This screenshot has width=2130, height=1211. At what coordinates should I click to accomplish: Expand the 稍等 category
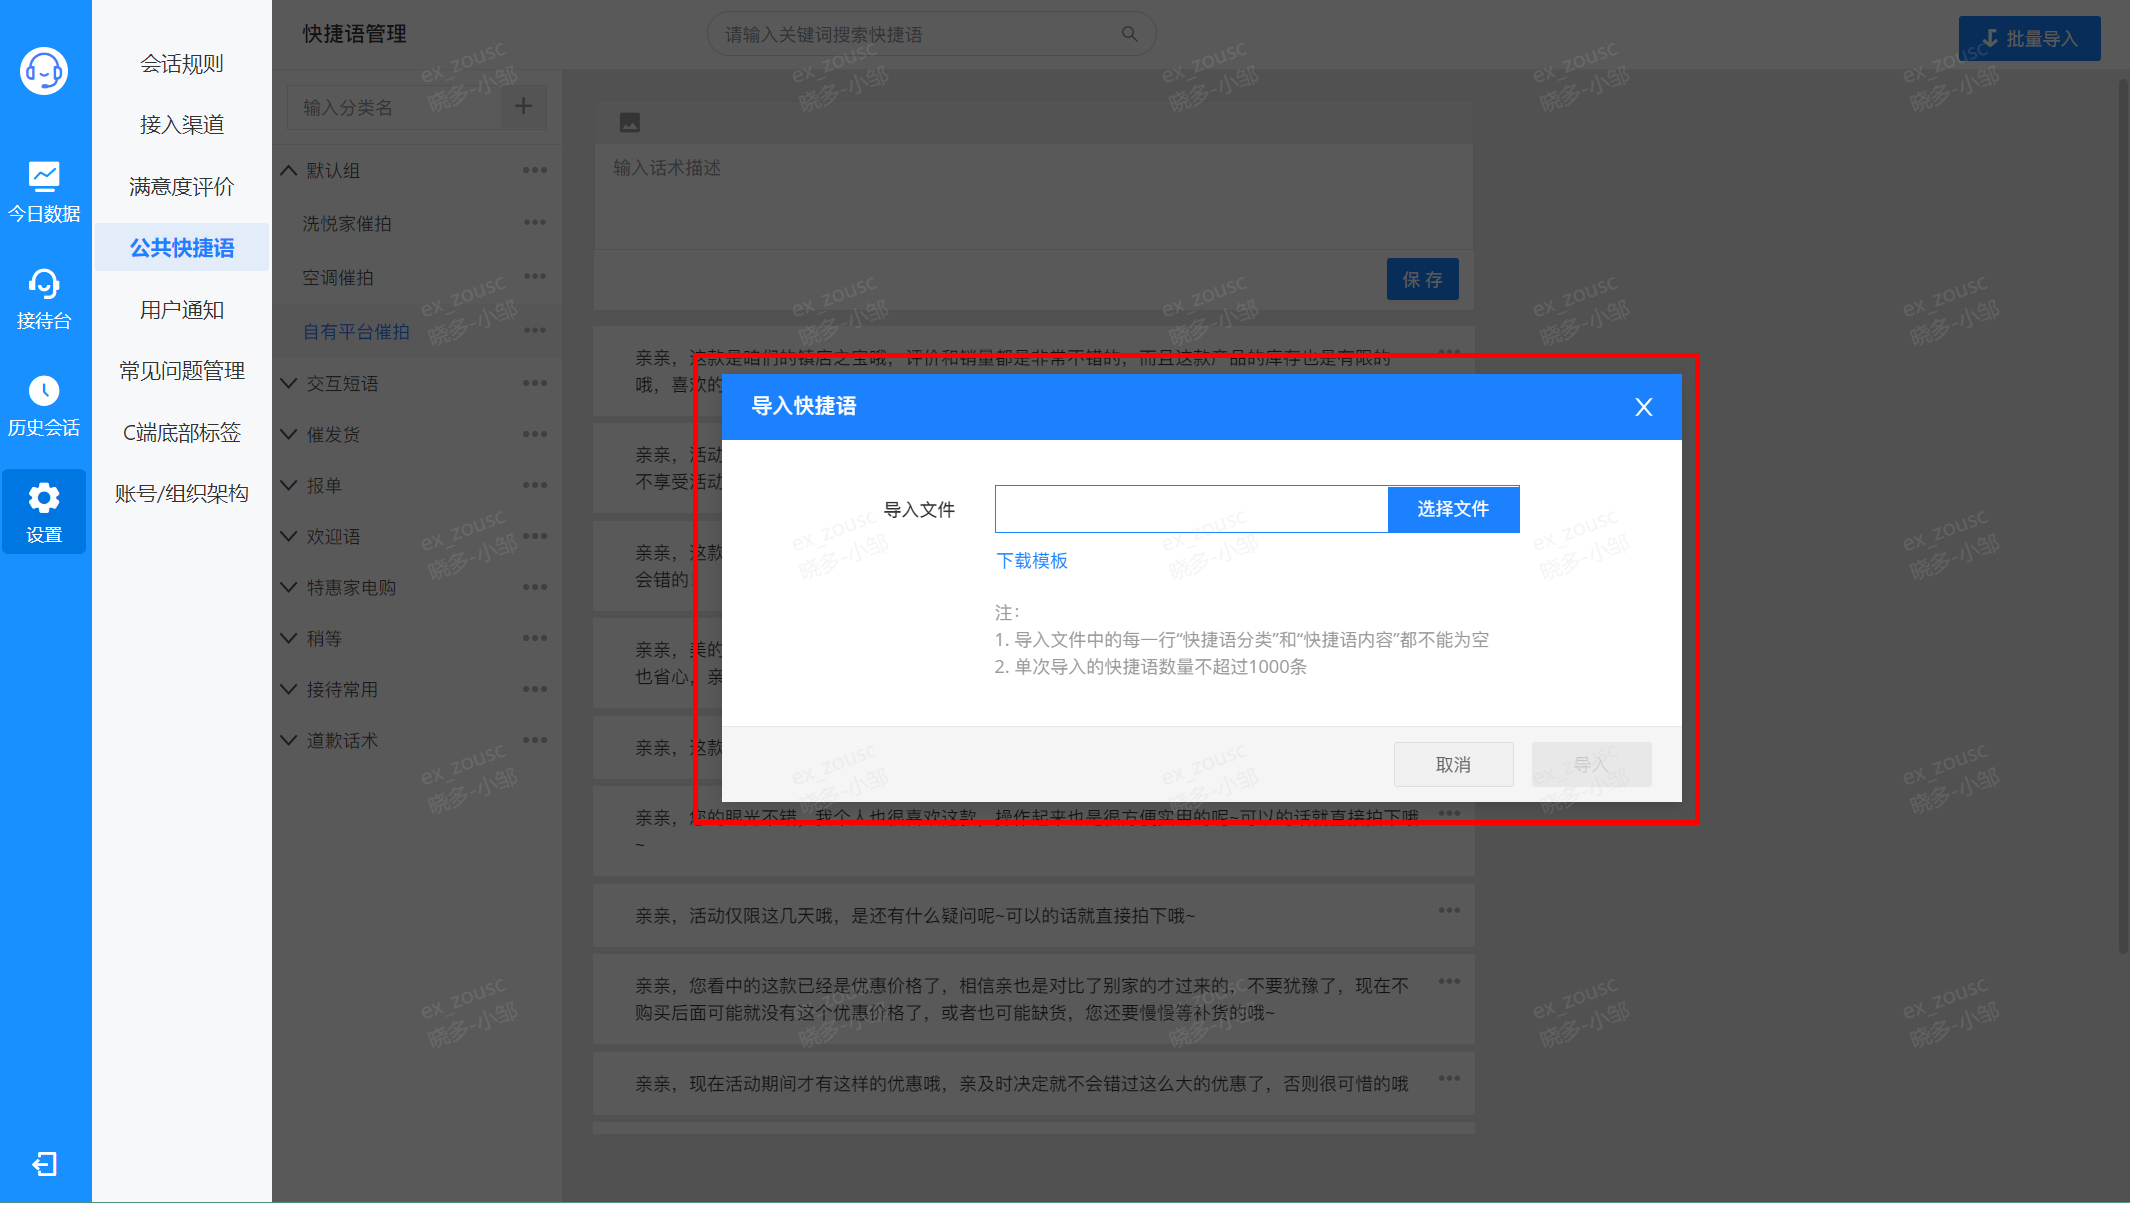coord(289,638)
